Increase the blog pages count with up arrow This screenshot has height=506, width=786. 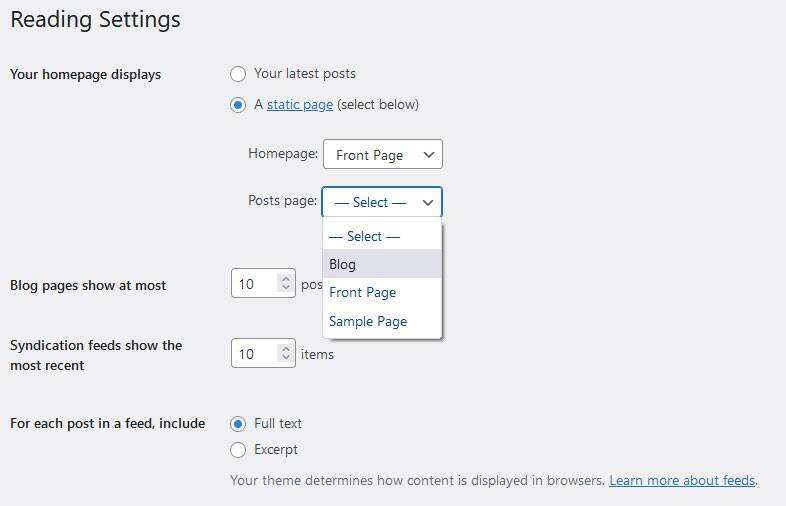pyautogui.click(x=285, y=279)
